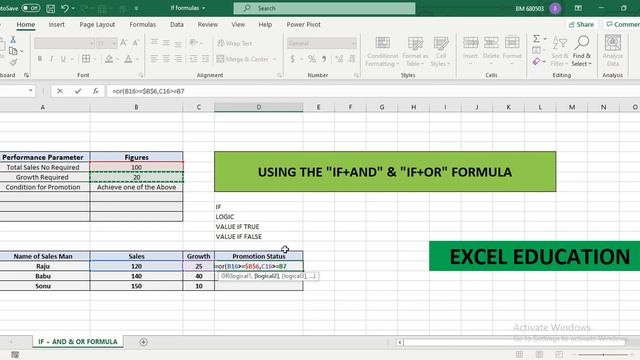The image size is (640, 360).
Task: Open Format as Table gallery
Action: 415,51
